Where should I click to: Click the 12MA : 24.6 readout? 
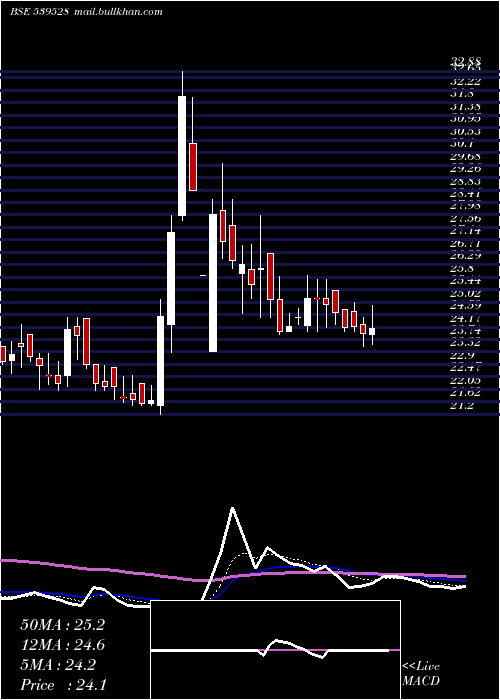(x=62, y=645)
